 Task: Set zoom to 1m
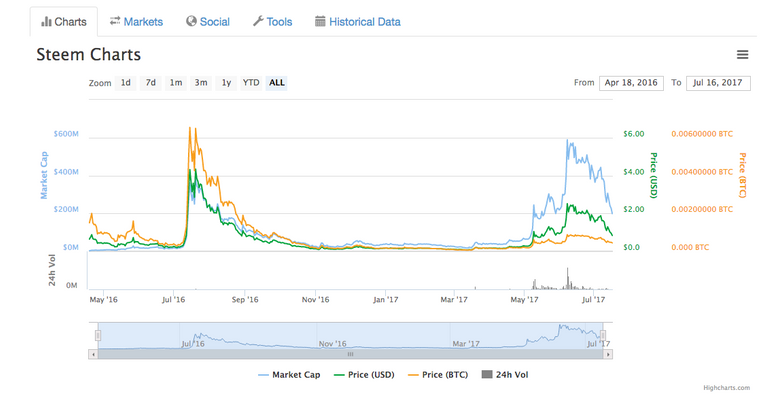(x=176, y=83)
